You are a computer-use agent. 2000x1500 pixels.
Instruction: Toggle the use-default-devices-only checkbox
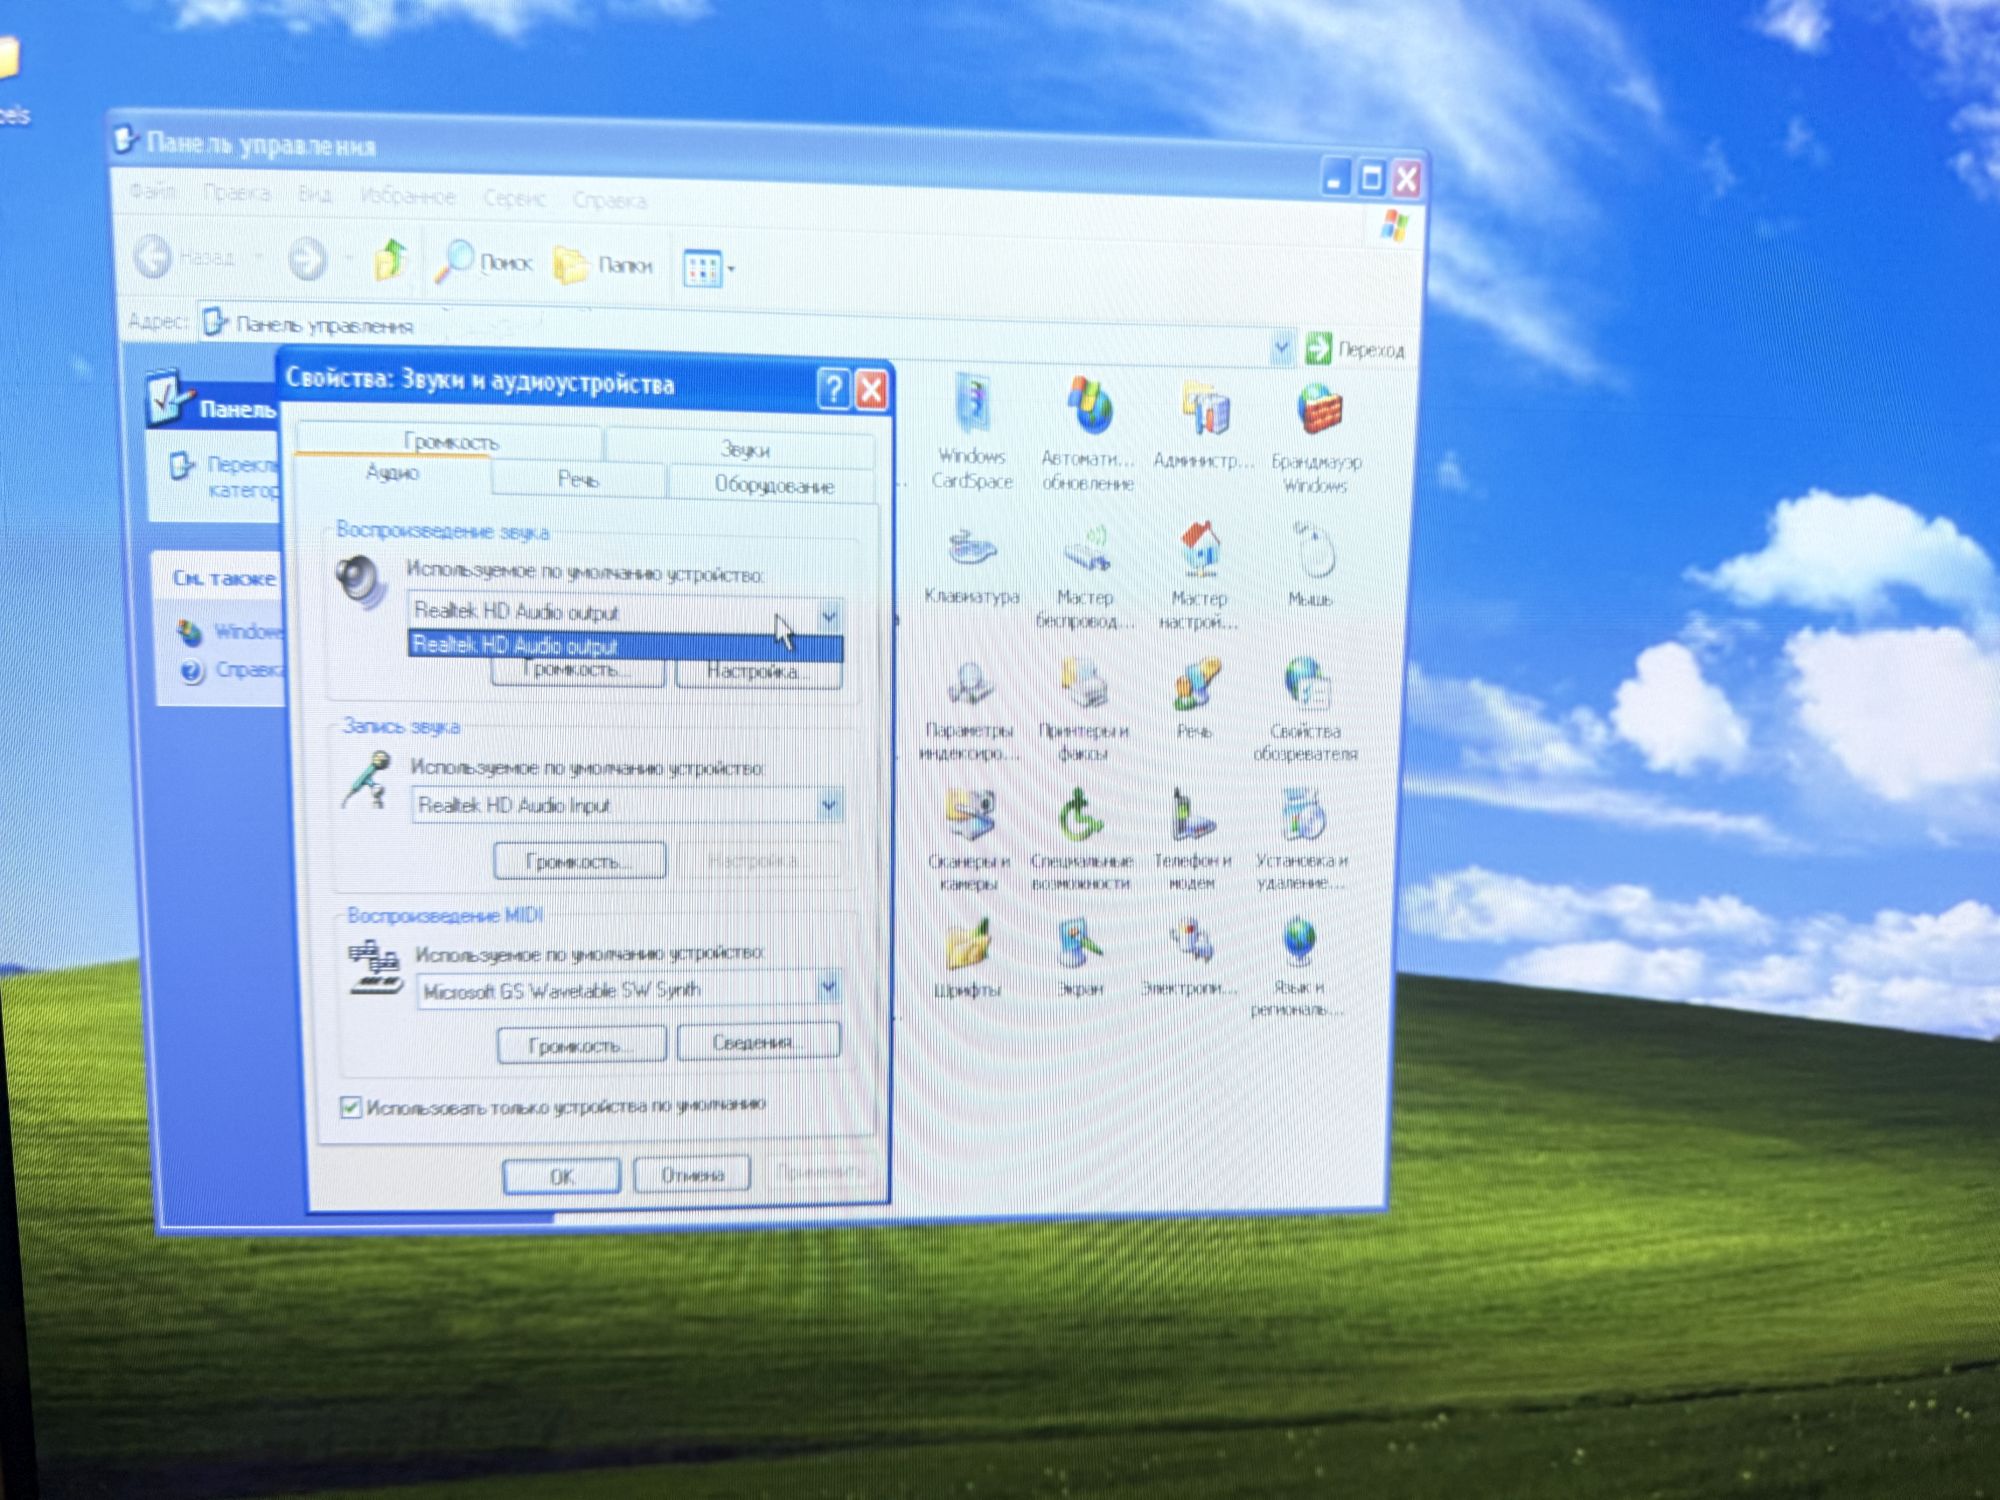click(351, 1107)
